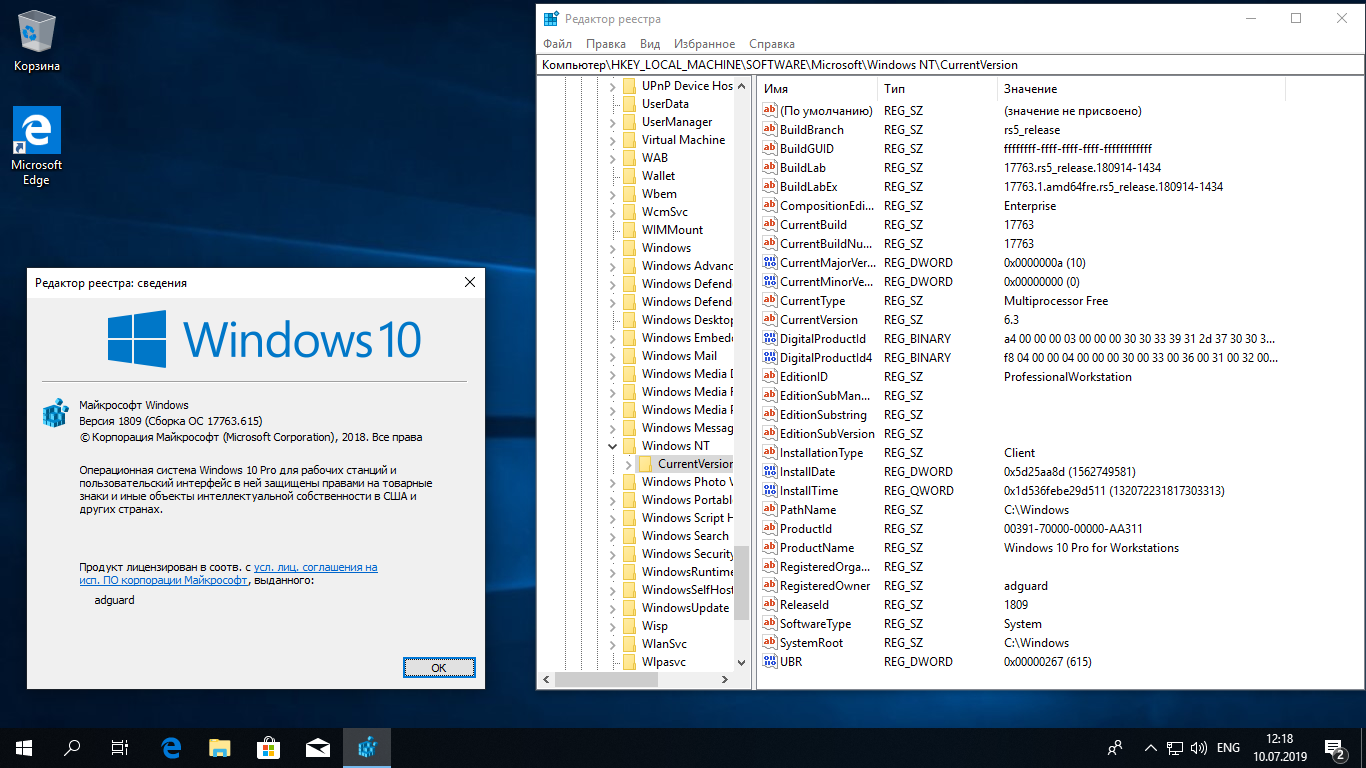Open File Explorer from the taskbar

pyautogui.click(x=220, y=747)
